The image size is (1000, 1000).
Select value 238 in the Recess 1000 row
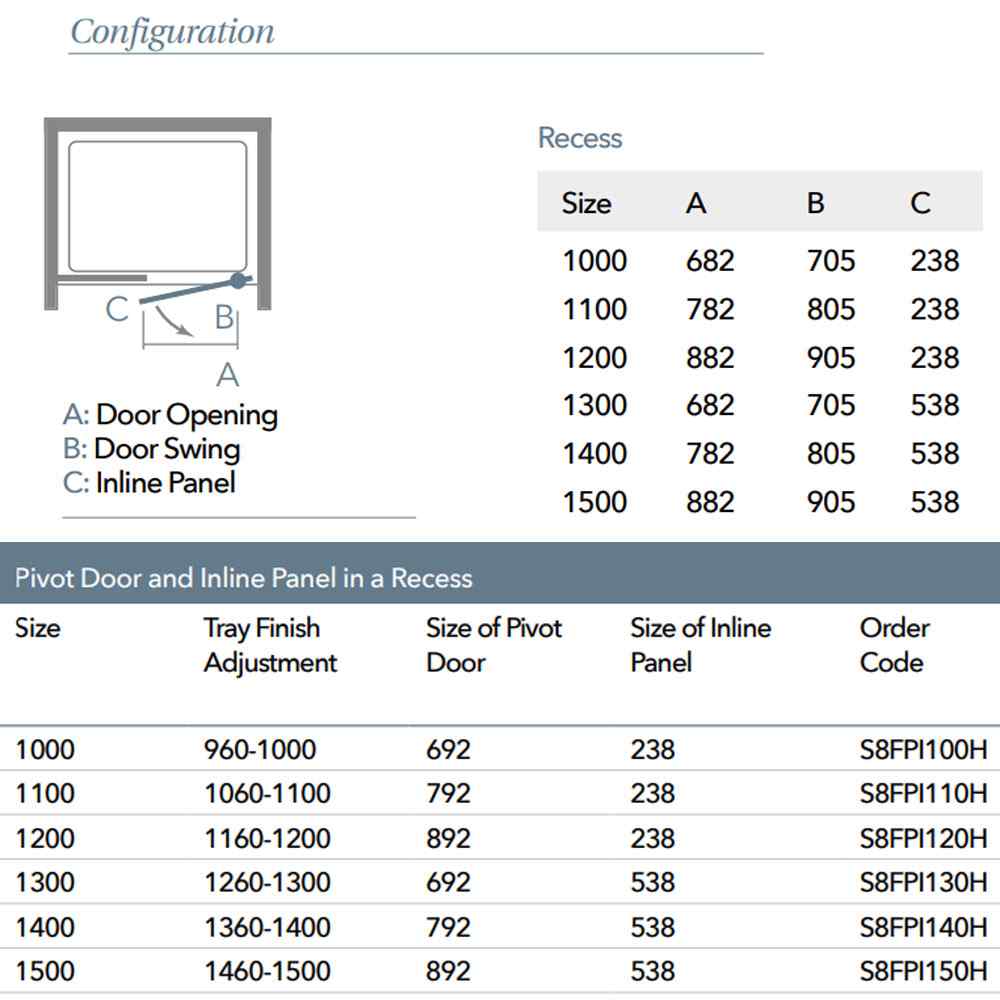(x=935, y=261)
